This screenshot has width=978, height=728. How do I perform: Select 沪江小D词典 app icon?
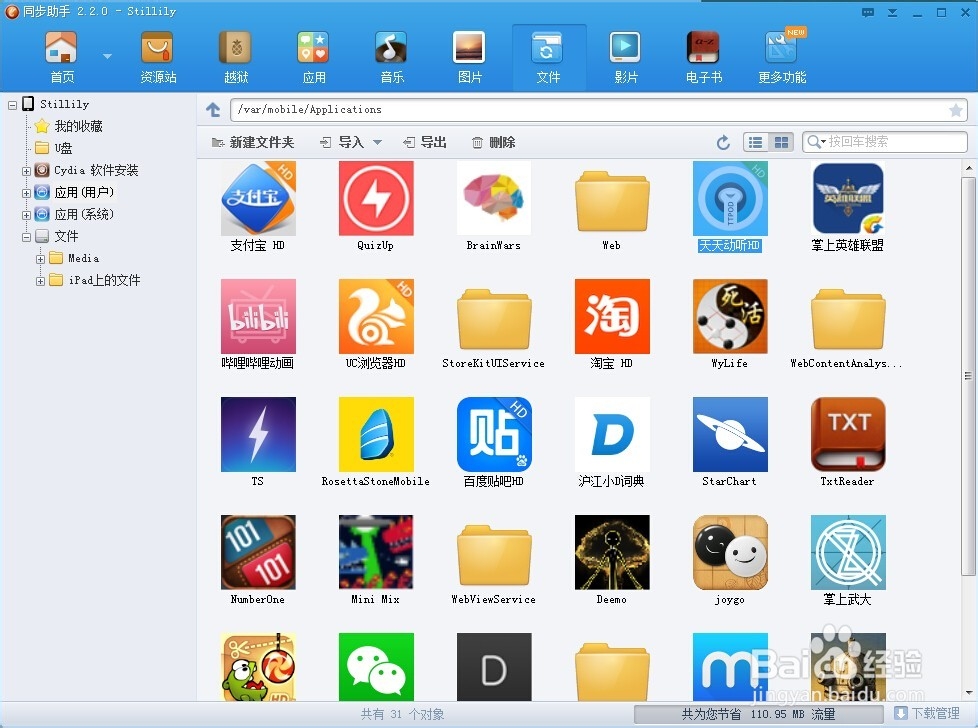612,434
